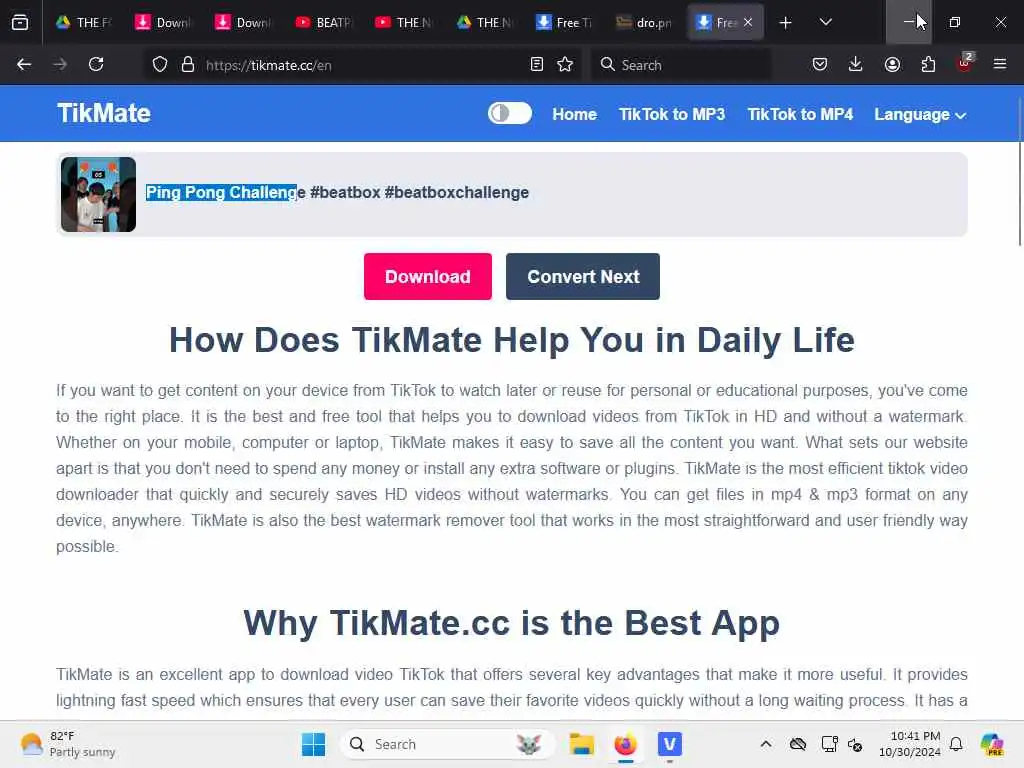The height and width of the screenshot is (768, 1024).
Task: Click the How Does TikMate Help You heading
Action: pos(512,340)
